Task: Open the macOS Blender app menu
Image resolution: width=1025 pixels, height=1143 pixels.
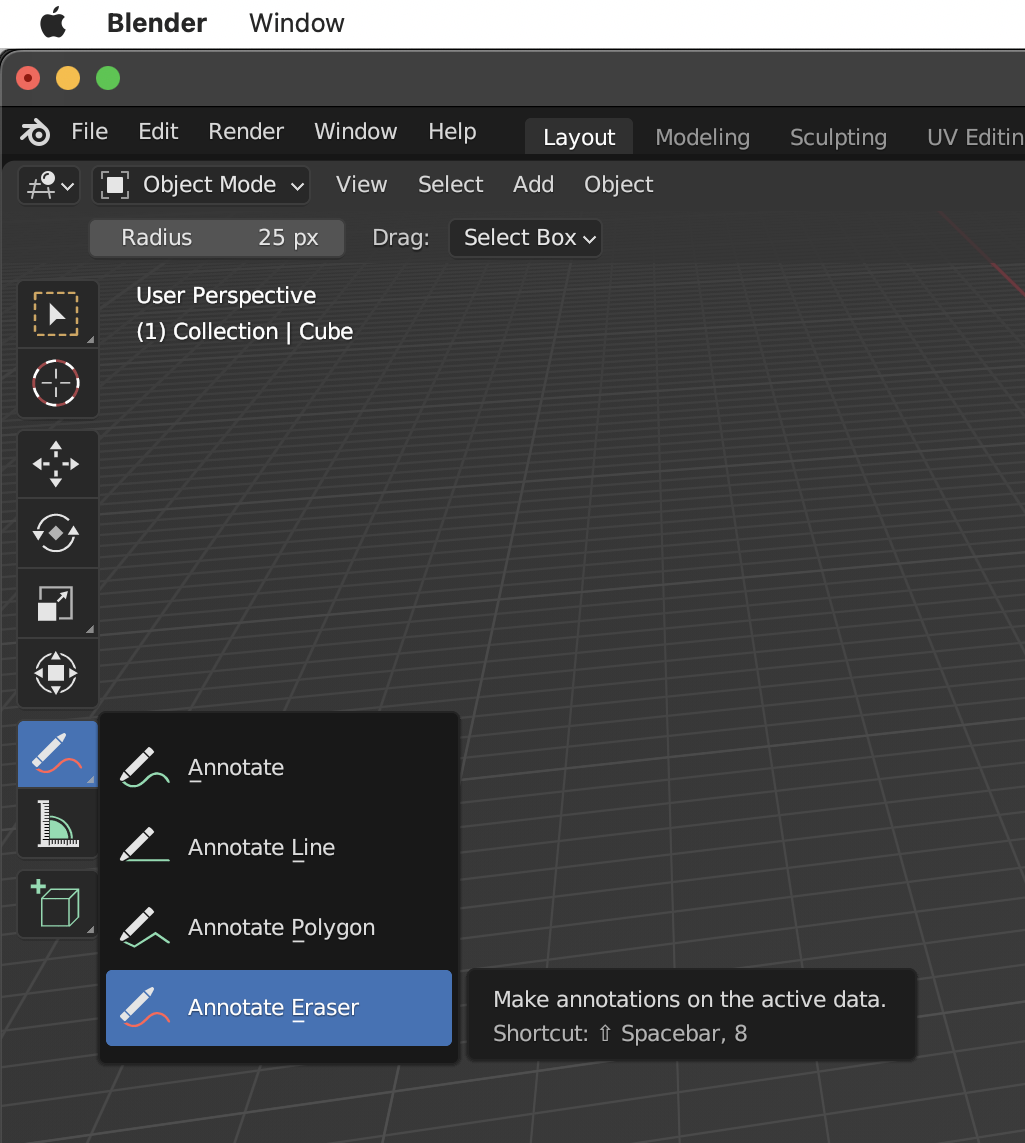Action: click(x=157, y=23)
